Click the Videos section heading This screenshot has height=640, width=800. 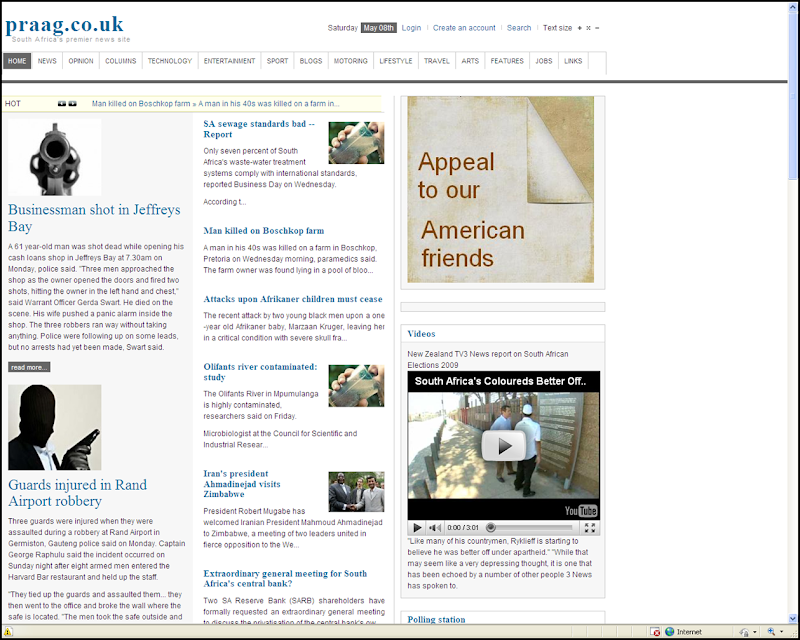pos(421,334)
